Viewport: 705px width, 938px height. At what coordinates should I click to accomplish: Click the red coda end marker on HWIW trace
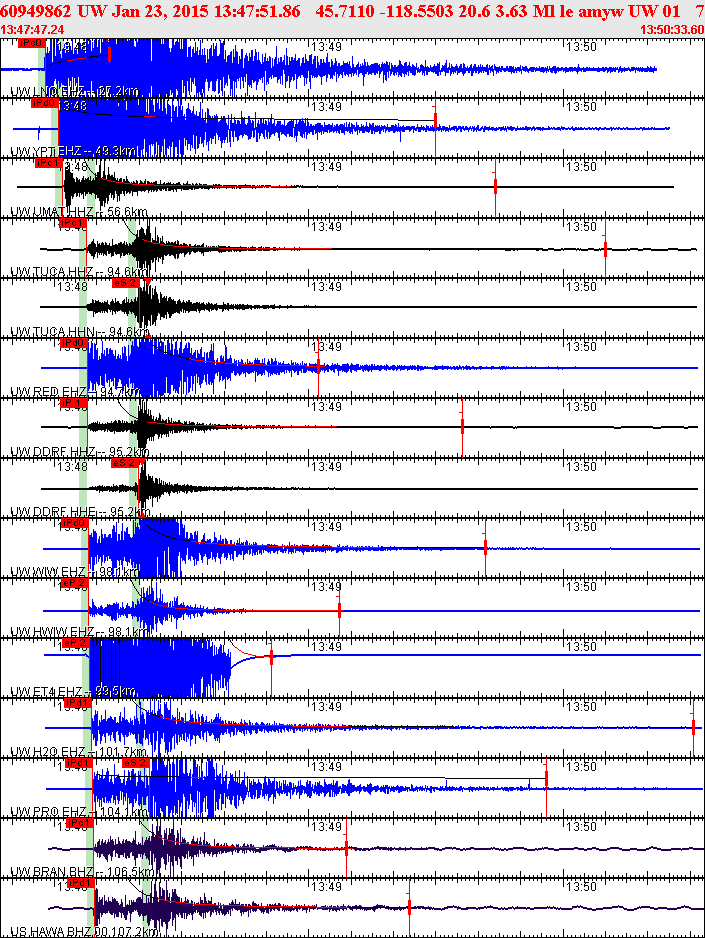340,610
